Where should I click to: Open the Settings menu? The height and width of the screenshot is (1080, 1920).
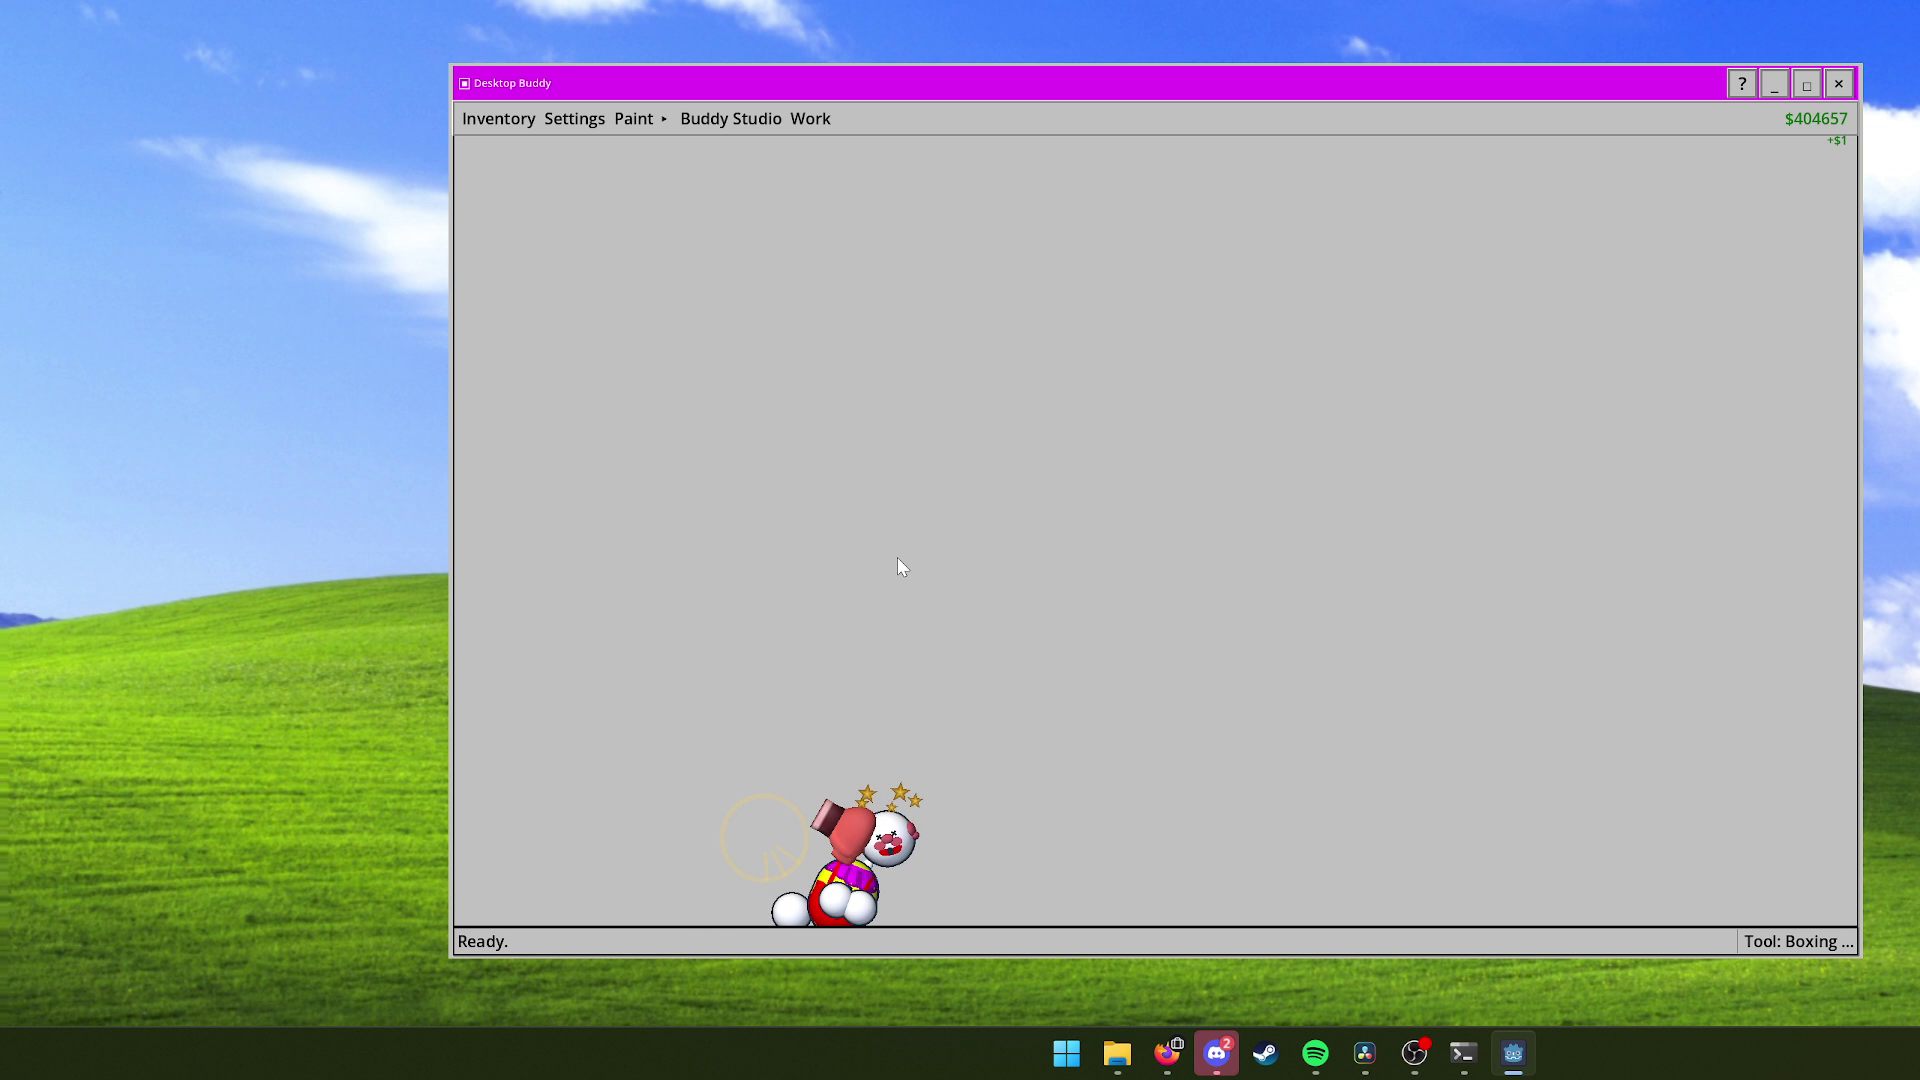(x=574, y=119)
